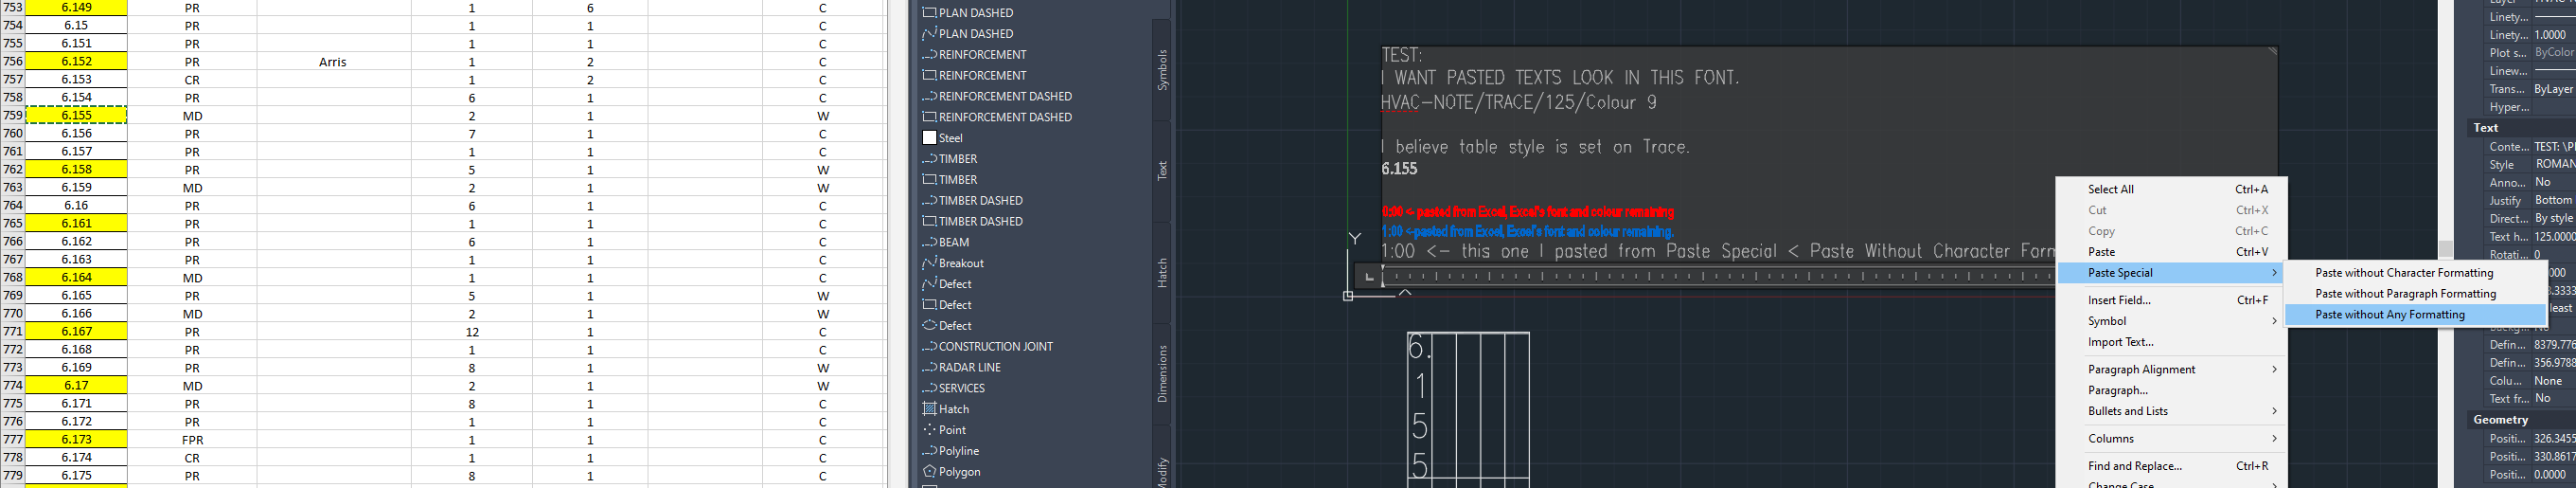Open the Style ROMAN property dropdown

point(2554,165)
